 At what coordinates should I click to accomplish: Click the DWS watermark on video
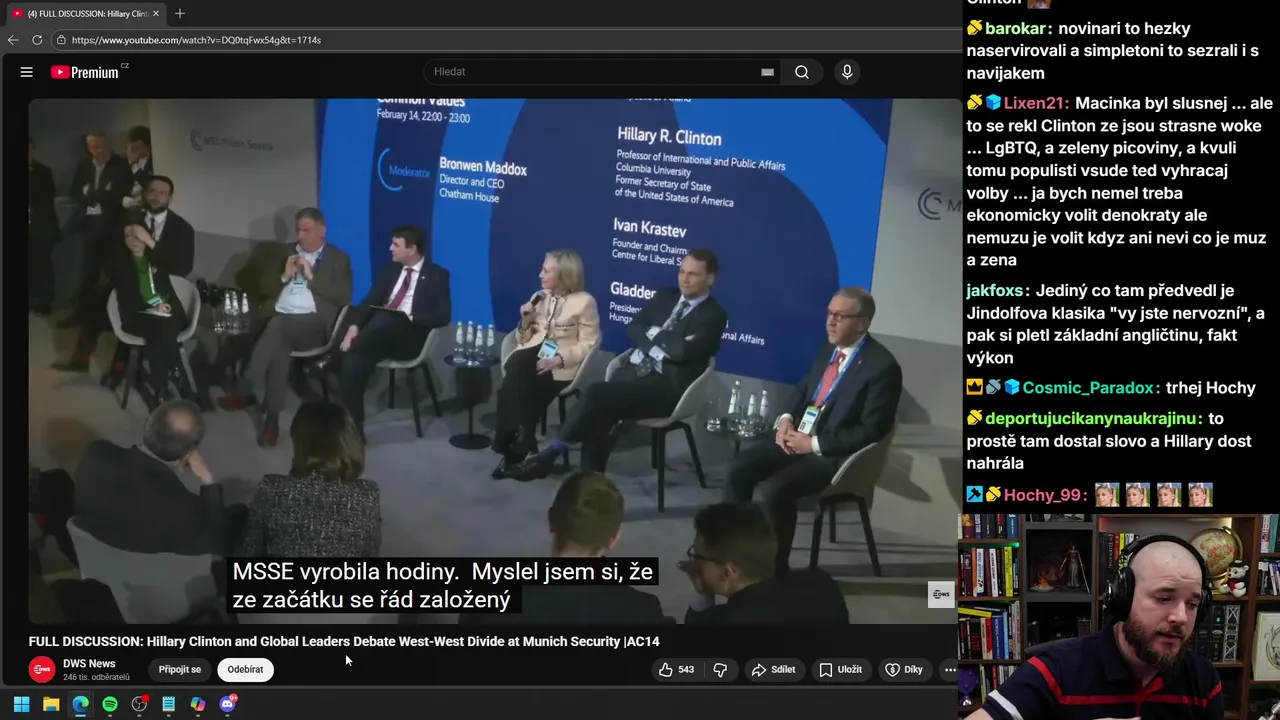point(941,594)
